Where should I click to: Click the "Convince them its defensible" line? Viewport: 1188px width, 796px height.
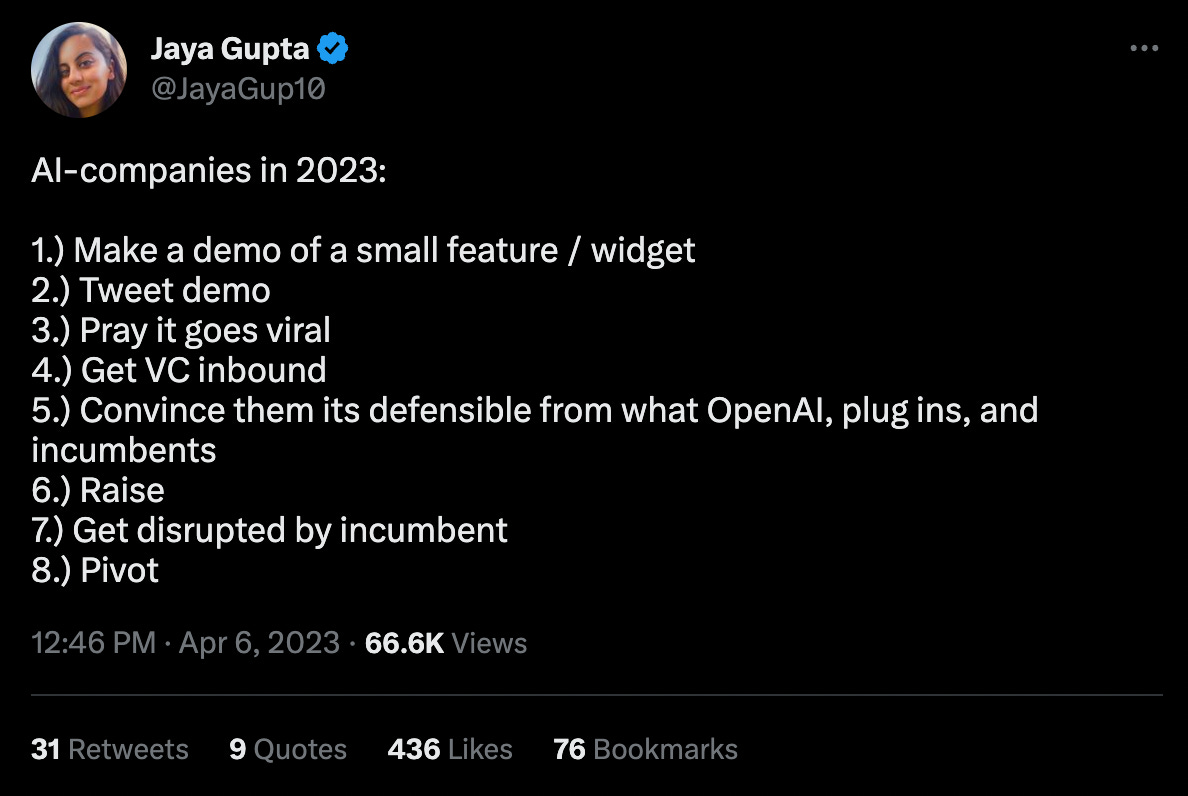click(x=535, y=410)
